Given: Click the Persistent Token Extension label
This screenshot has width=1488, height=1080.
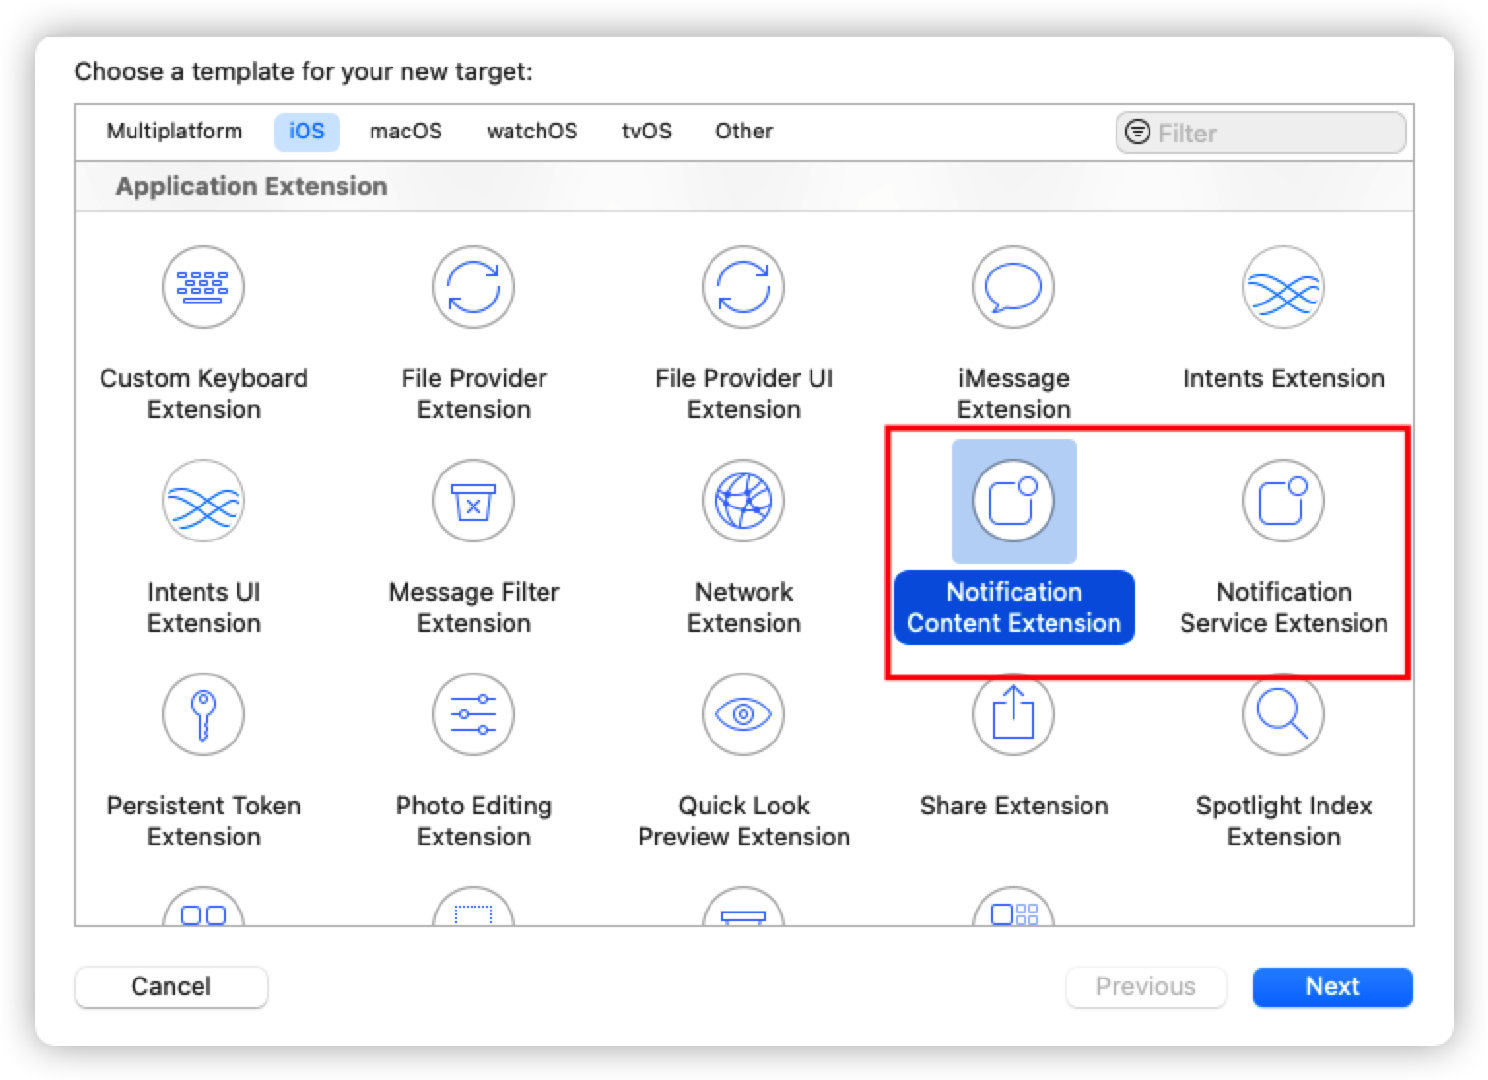Looking at the screenshot, I should tap(203, 821).
